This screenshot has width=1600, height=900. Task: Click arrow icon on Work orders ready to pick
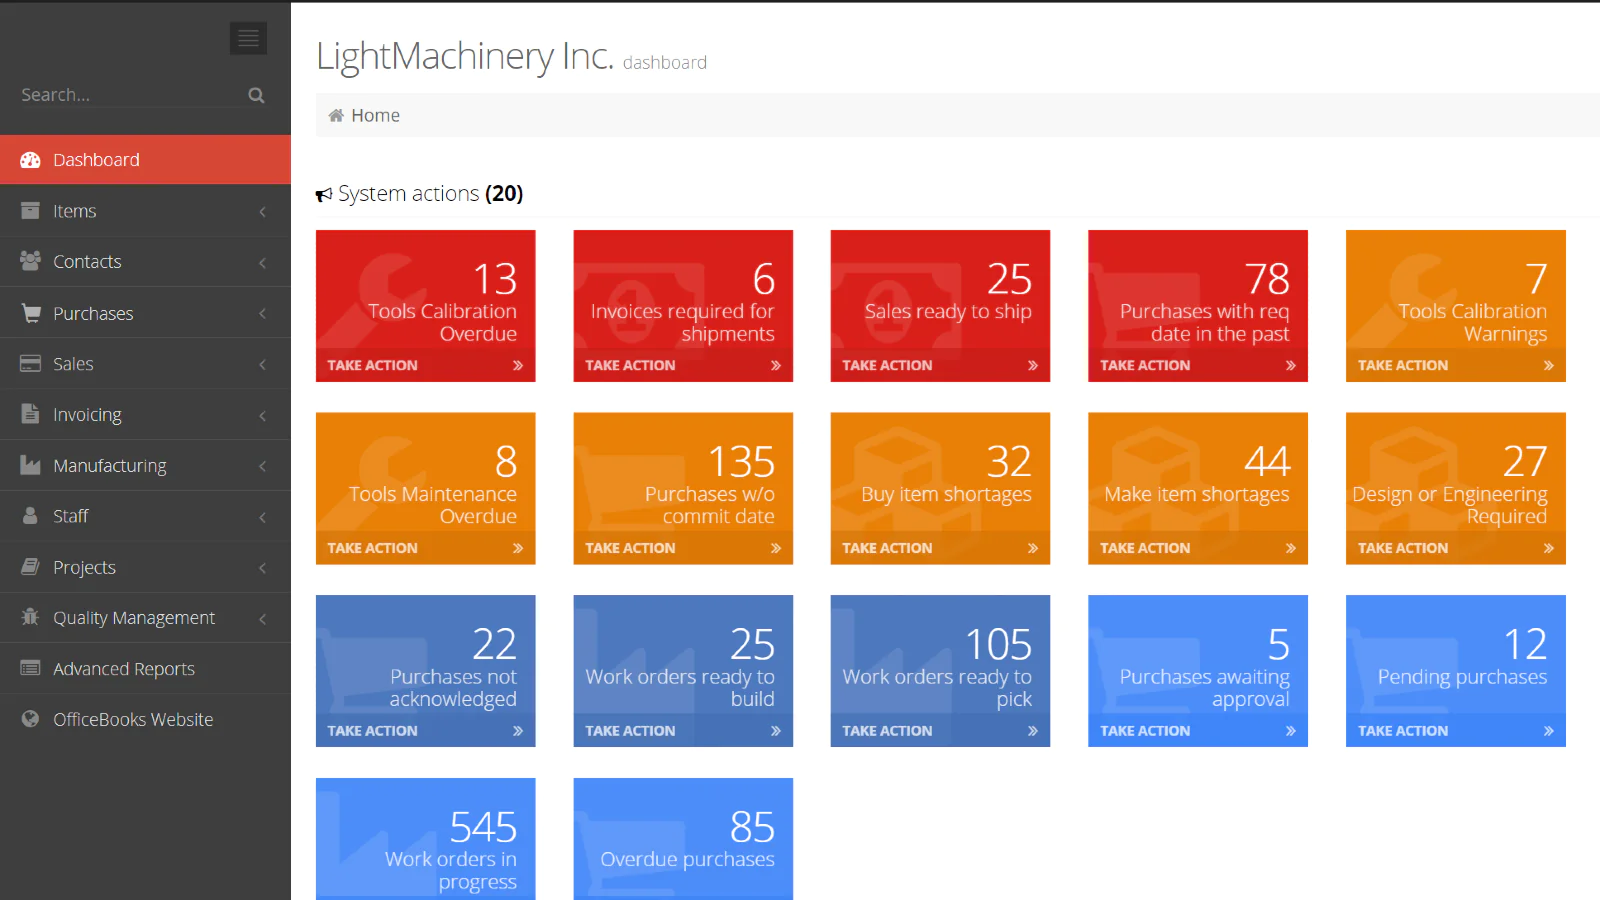coord(1033,732)
